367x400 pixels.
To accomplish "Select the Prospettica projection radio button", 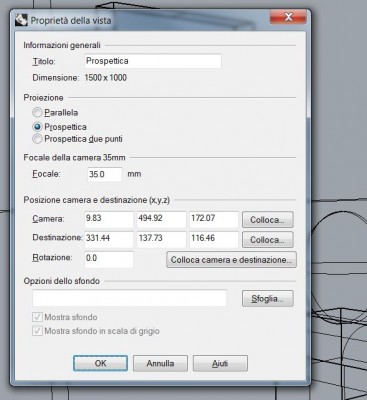I will [x=37, y=127].
